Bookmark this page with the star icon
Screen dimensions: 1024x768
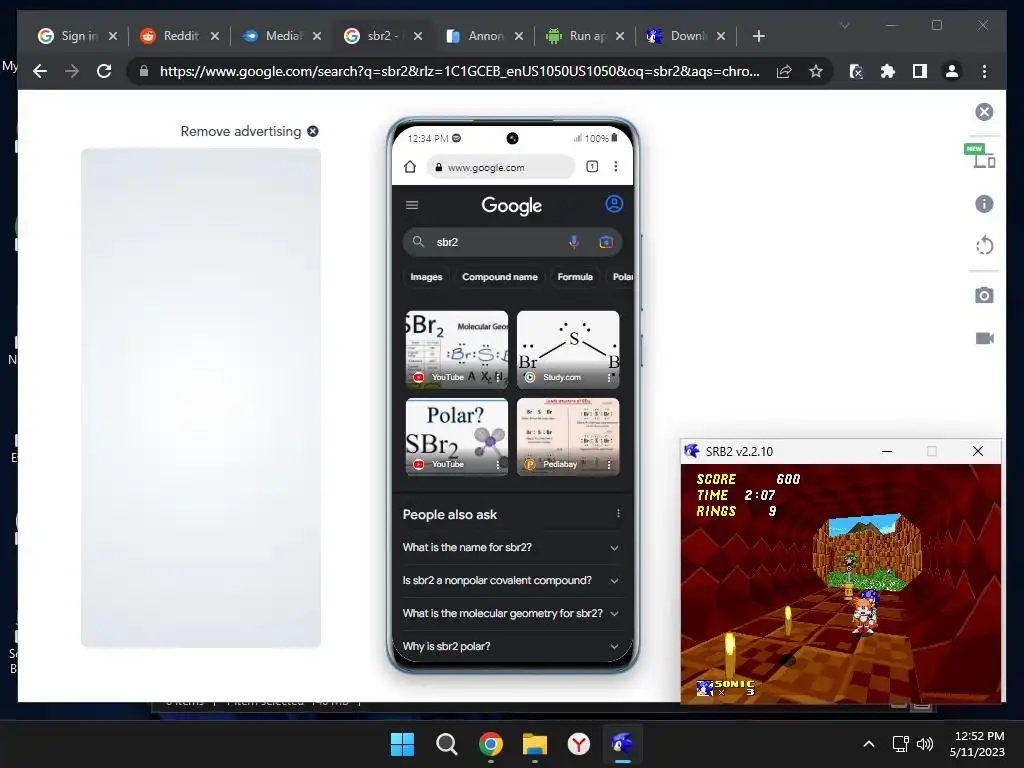816,71
